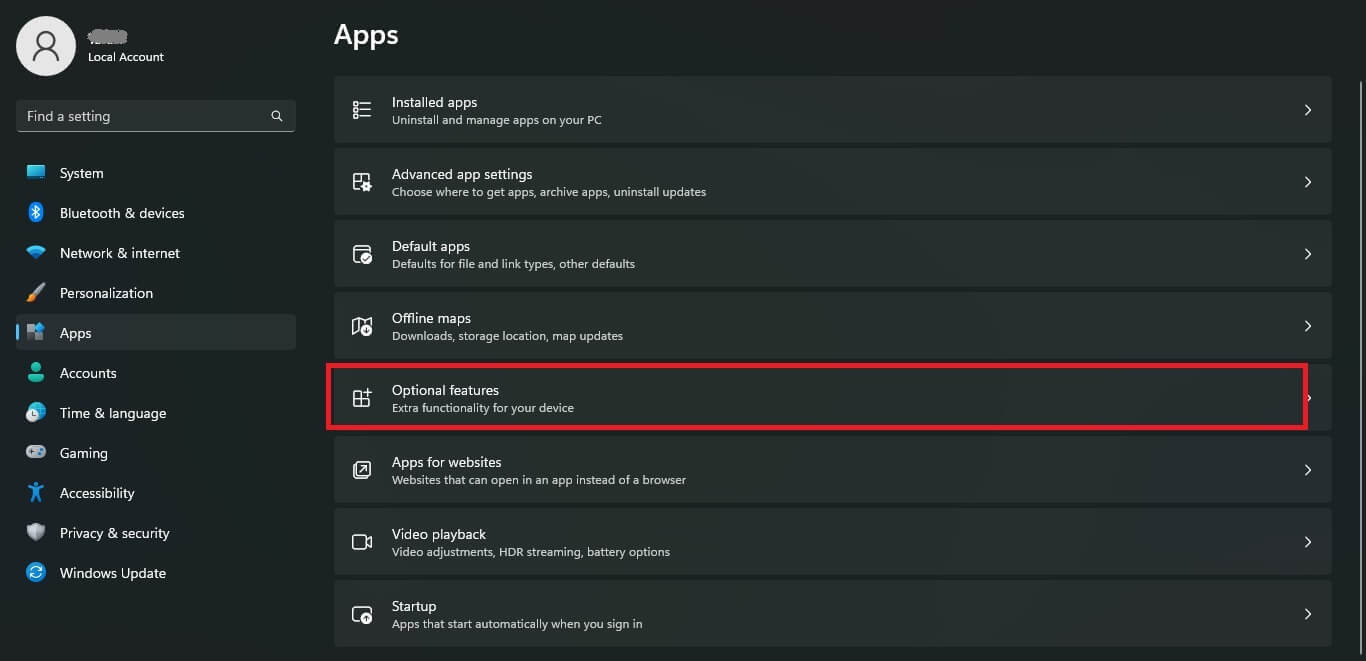Click the Offline maps icon
1366x661 pixels.
coord(362,326)
